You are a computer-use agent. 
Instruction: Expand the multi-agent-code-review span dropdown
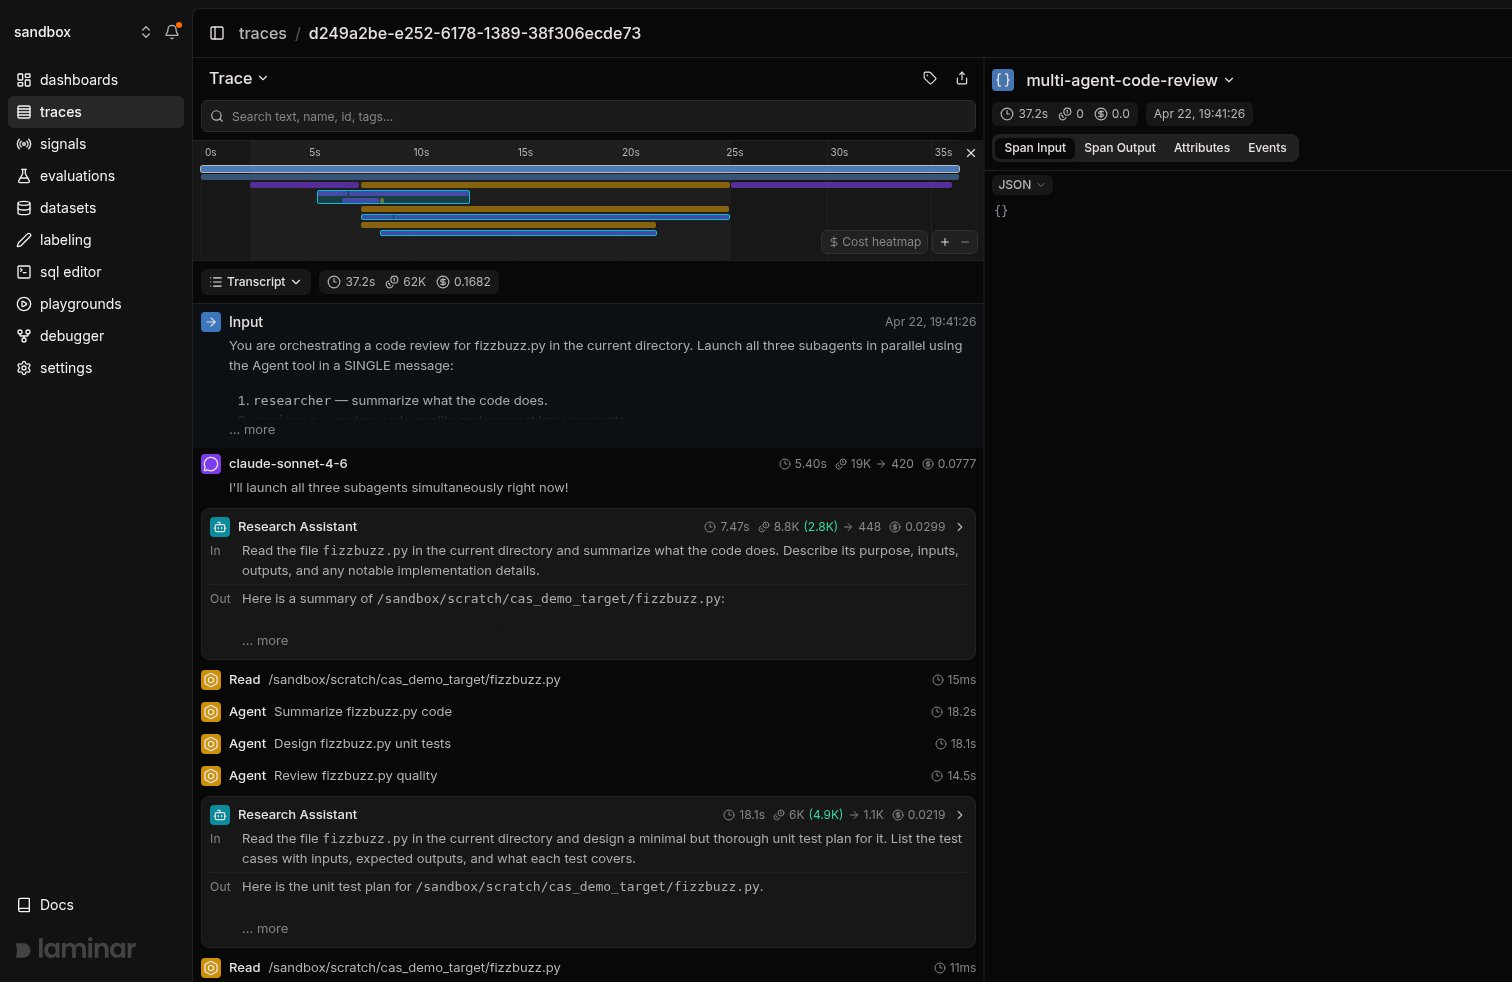[1229, 80]
